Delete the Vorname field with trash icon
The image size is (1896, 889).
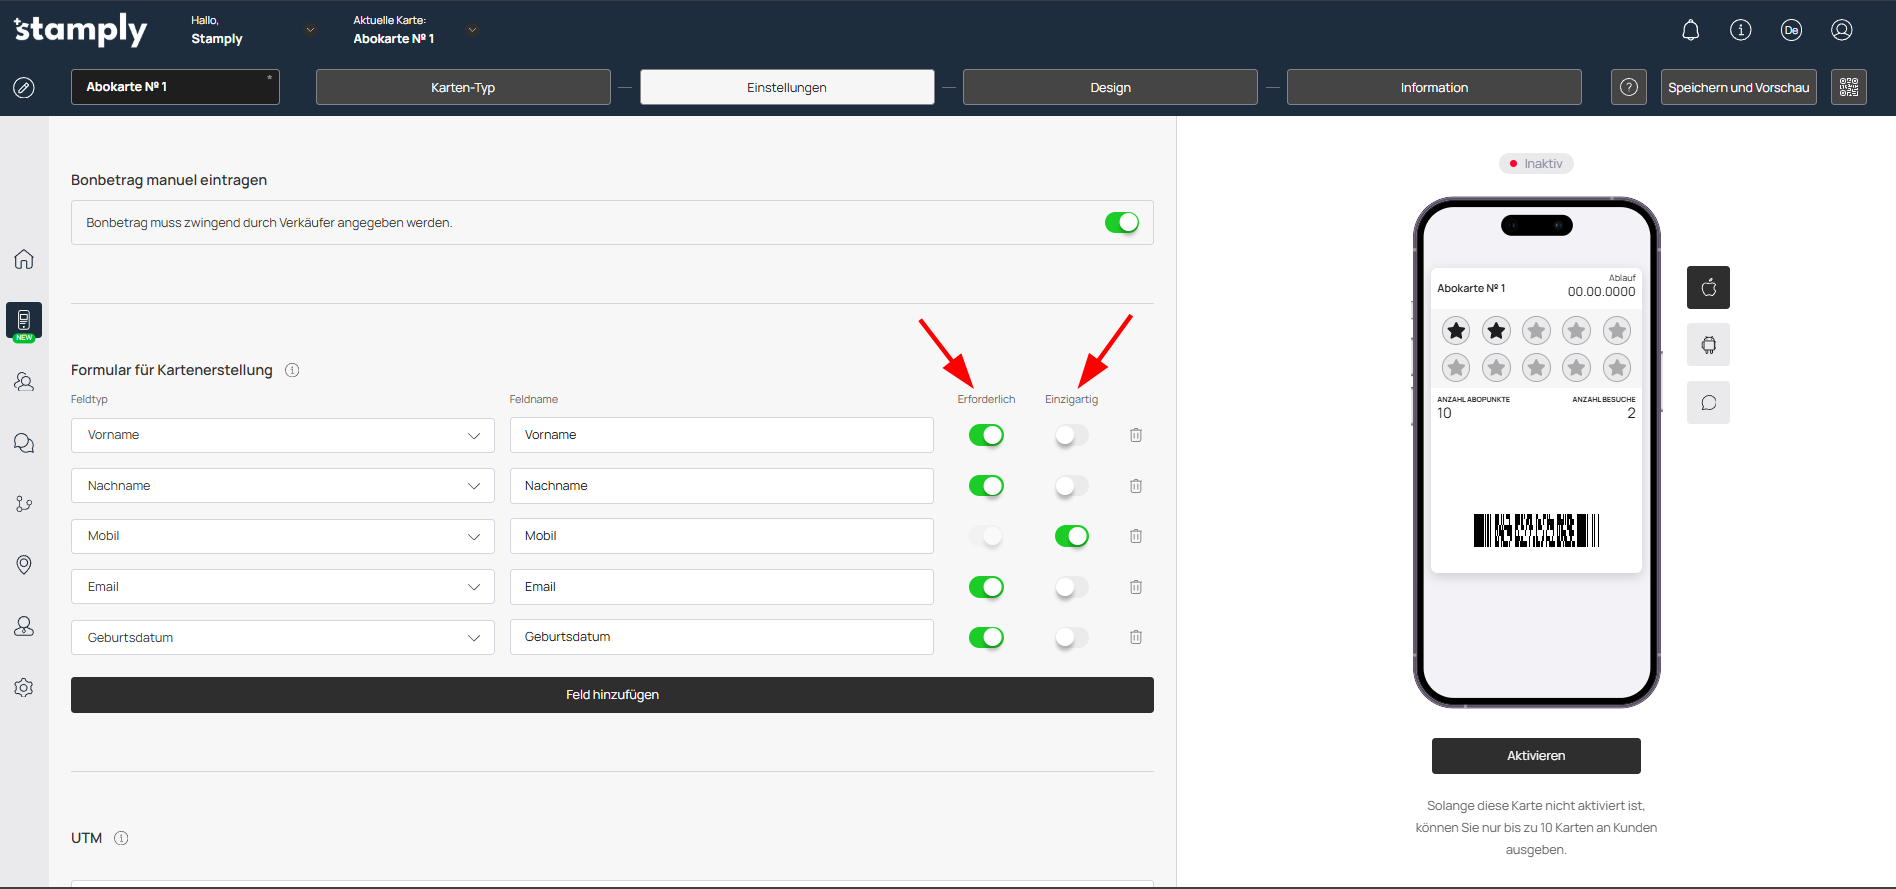pos(1136,435)
